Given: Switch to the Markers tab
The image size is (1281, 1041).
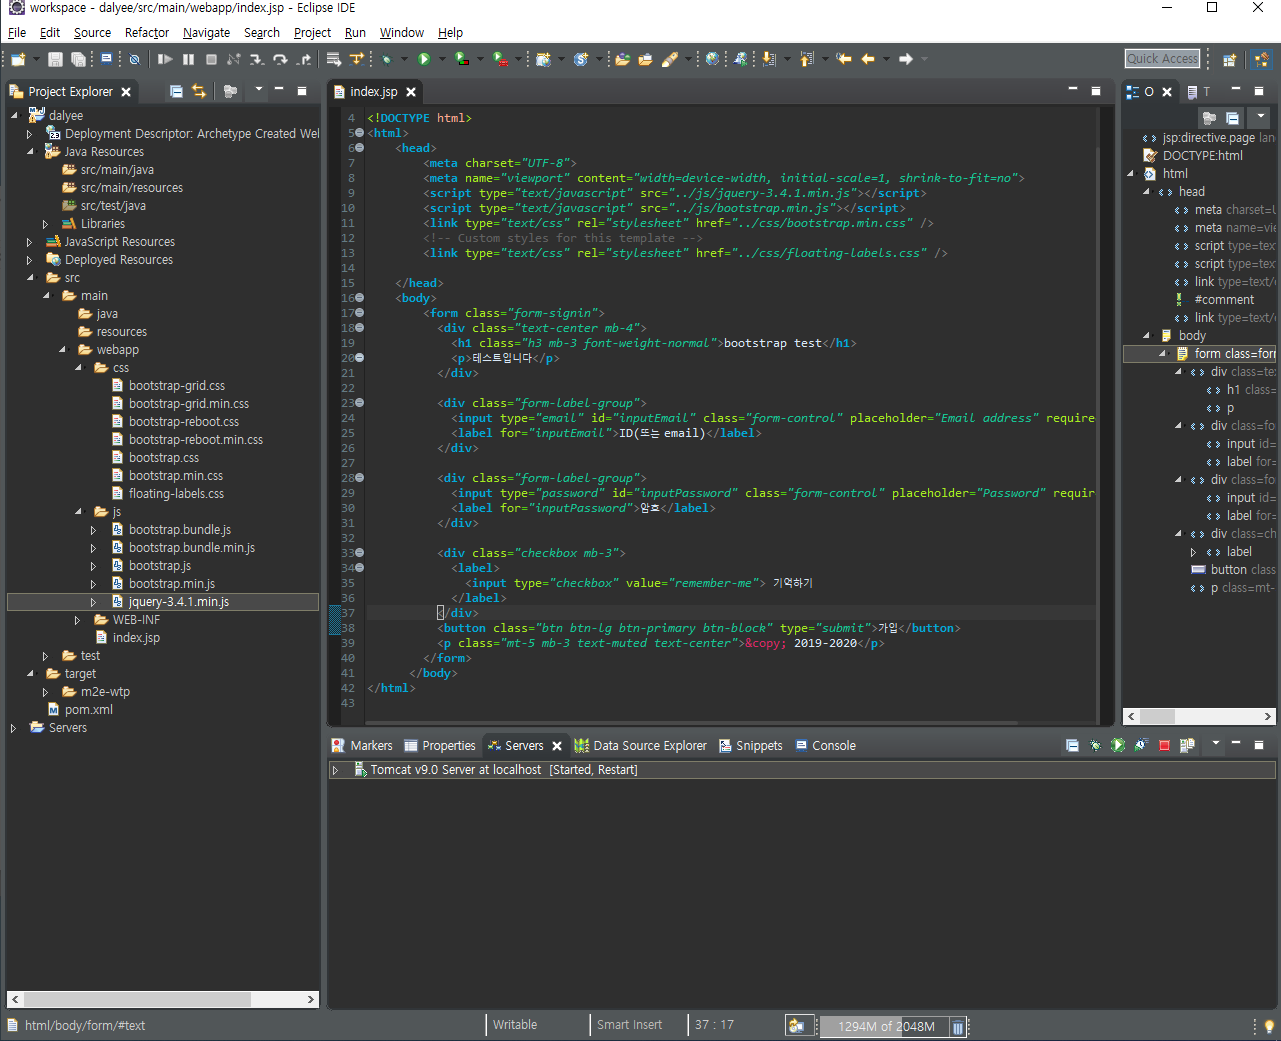Looking at the screenshot, I should pyautogui.click(x=362, y=746).
